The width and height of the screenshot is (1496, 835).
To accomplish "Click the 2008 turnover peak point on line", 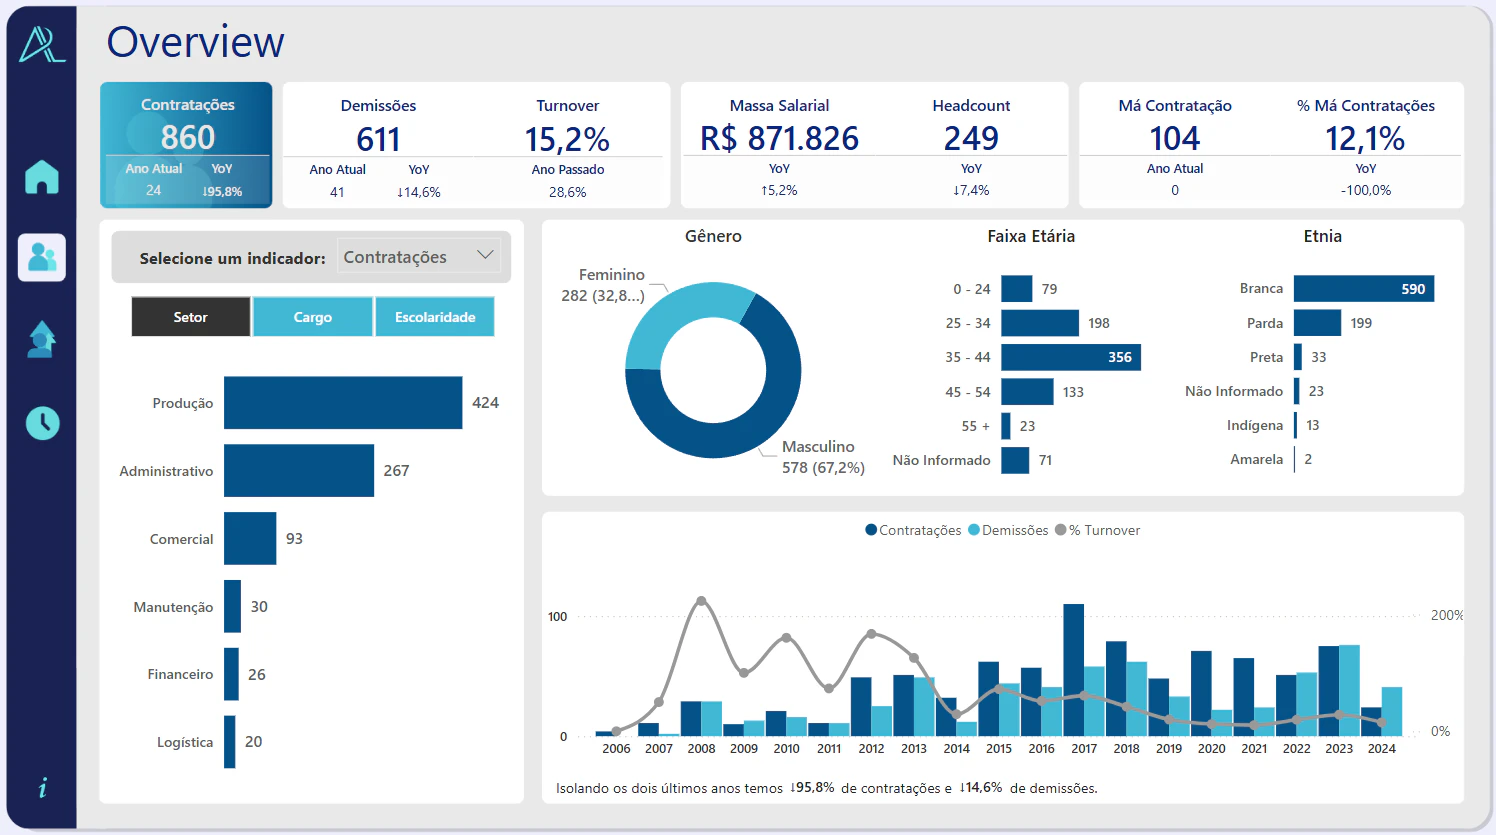I will (701, 601).
